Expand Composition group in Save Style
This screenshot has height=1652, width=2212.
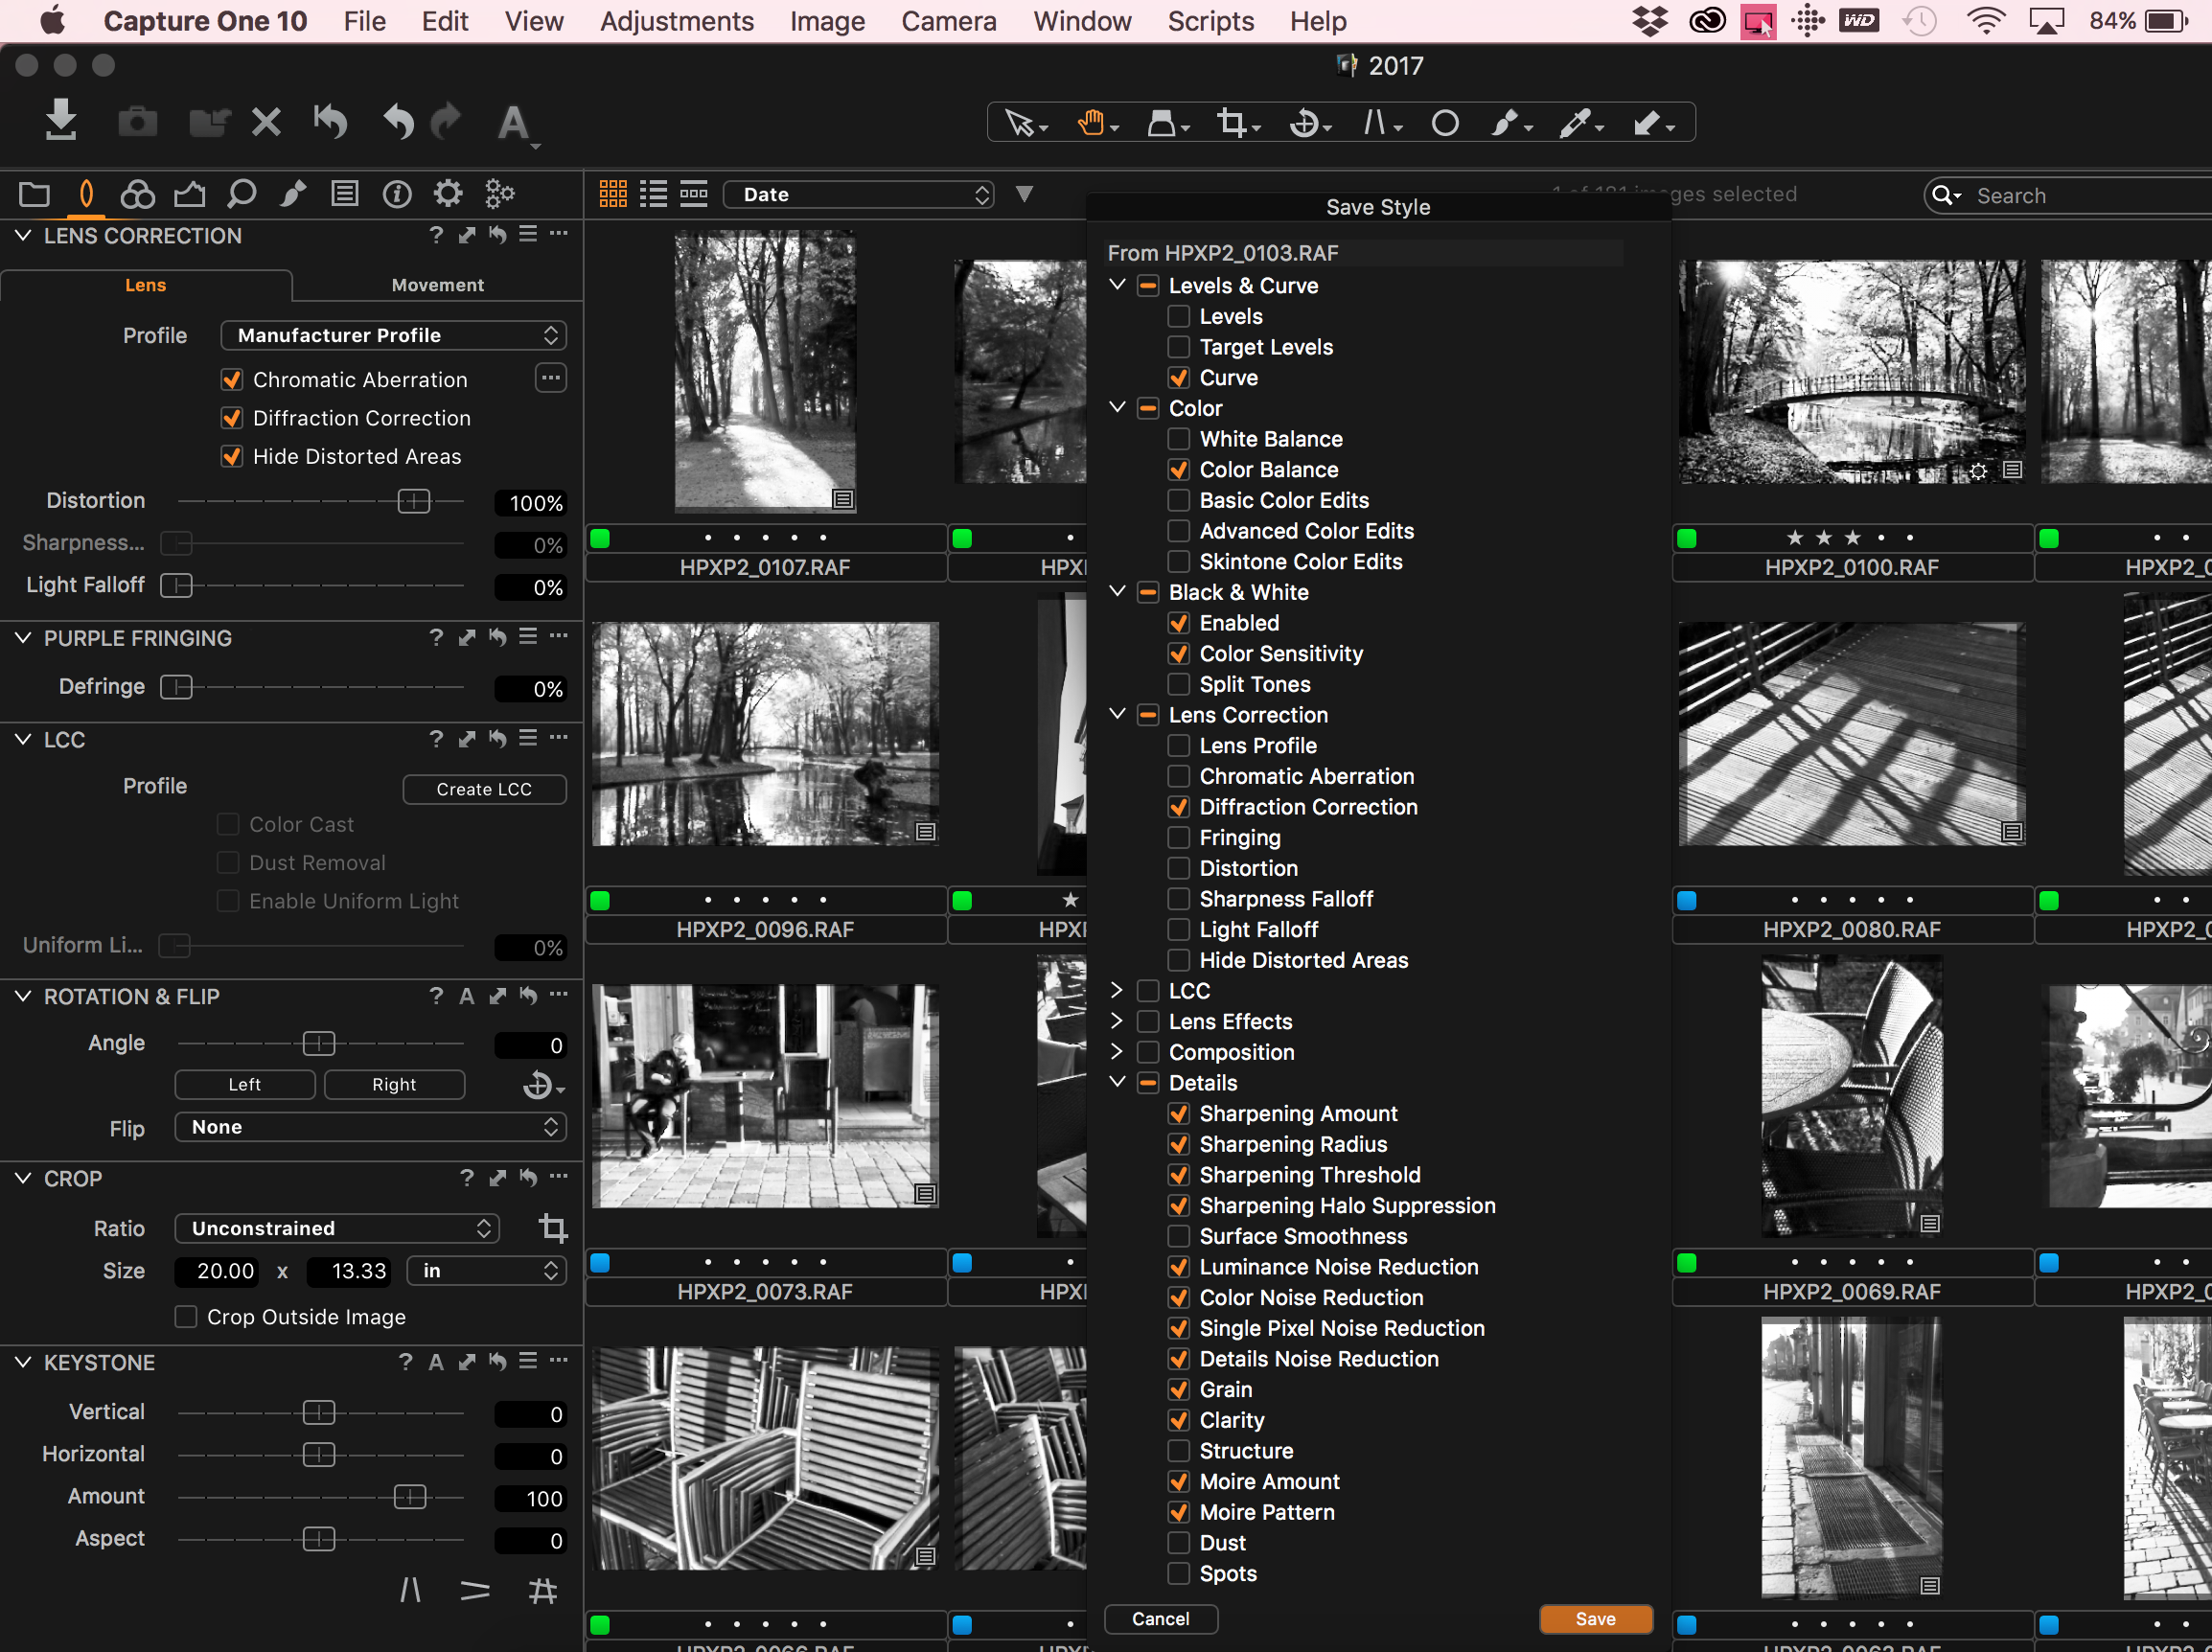coord(1117,1052)
